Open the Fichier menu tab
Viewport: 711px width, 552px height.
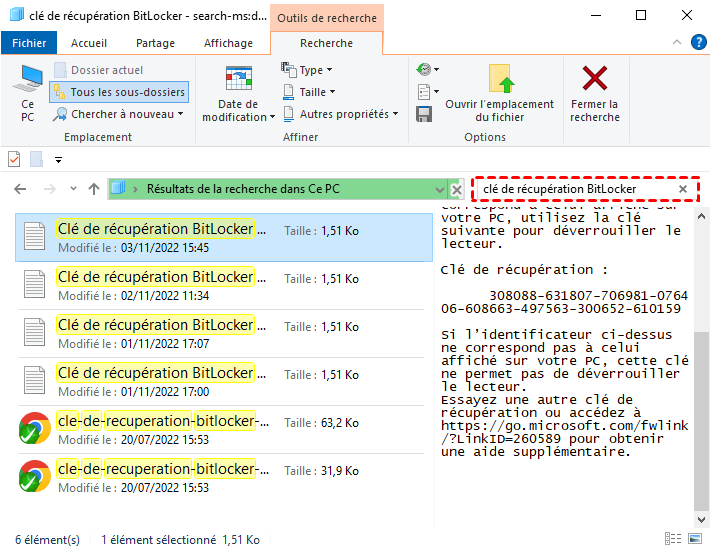pos(29,44)
